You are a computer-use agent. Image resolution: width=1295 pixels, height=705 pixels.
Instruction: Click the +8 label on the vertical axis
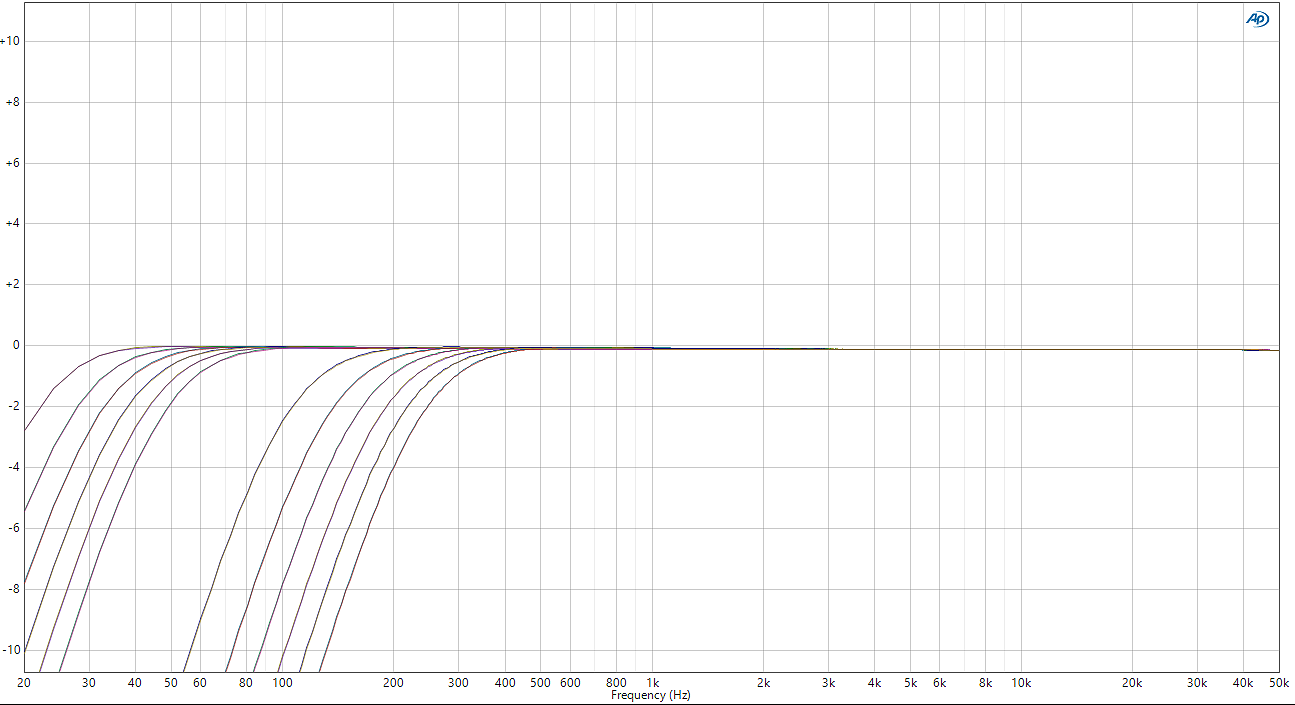pos(13,102)
